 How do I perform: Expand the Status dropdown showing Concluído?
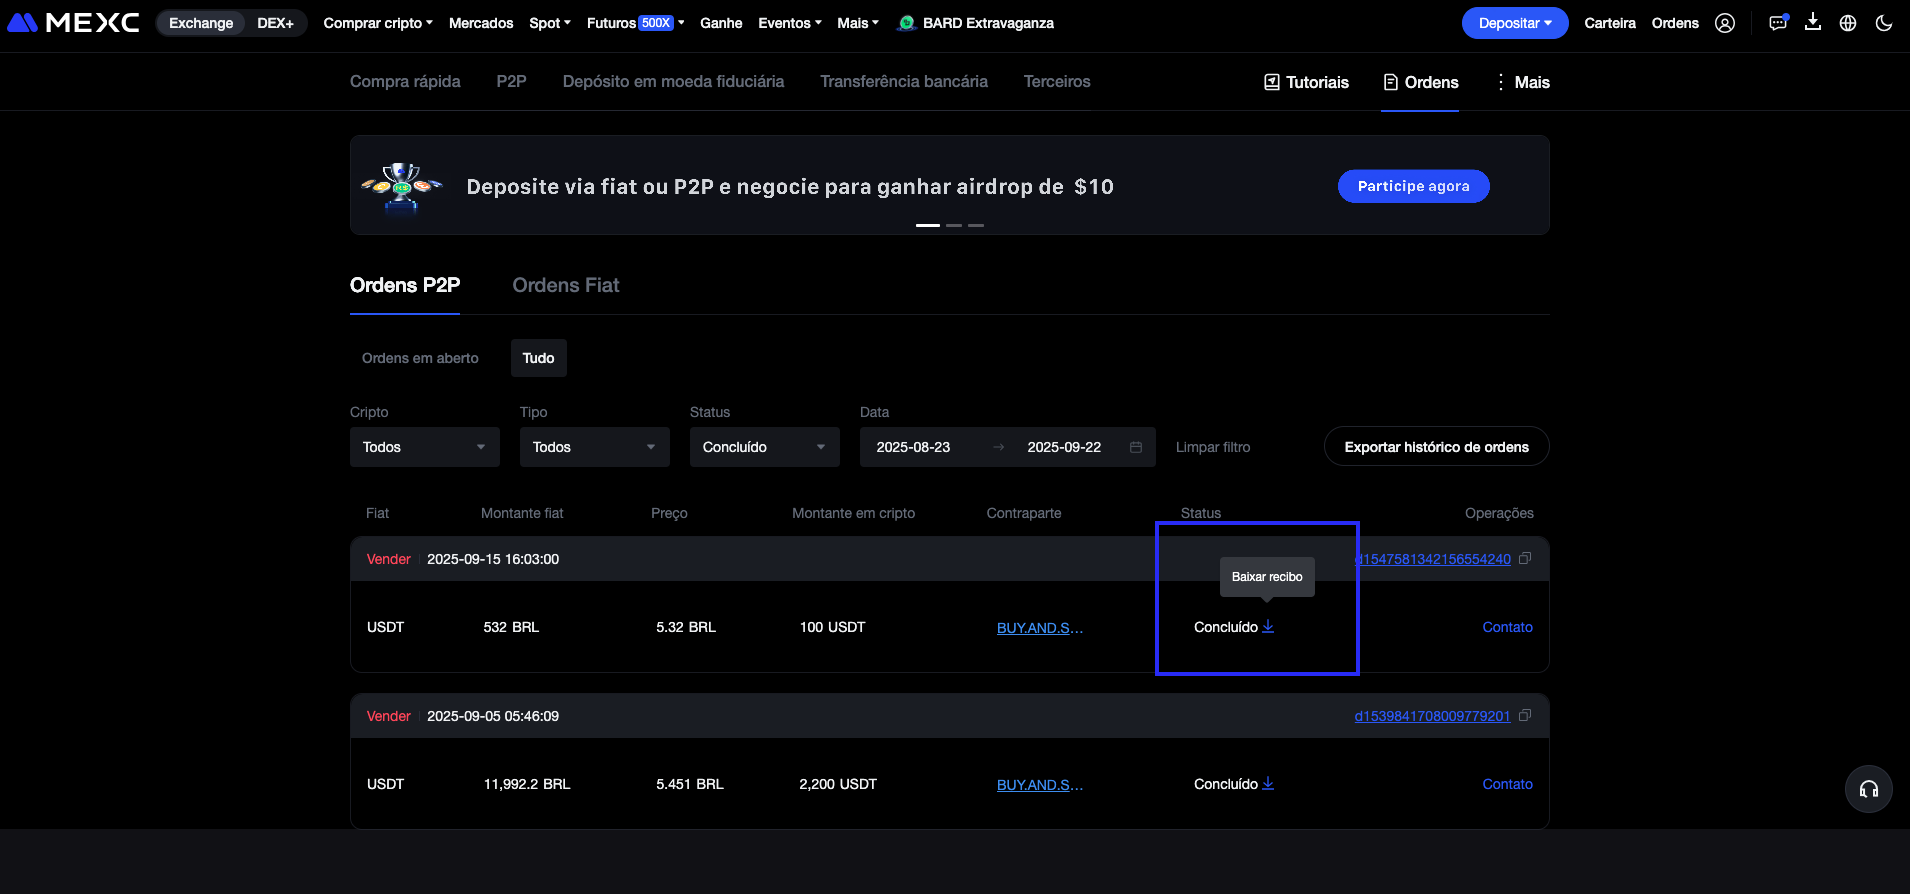[764, 447]
